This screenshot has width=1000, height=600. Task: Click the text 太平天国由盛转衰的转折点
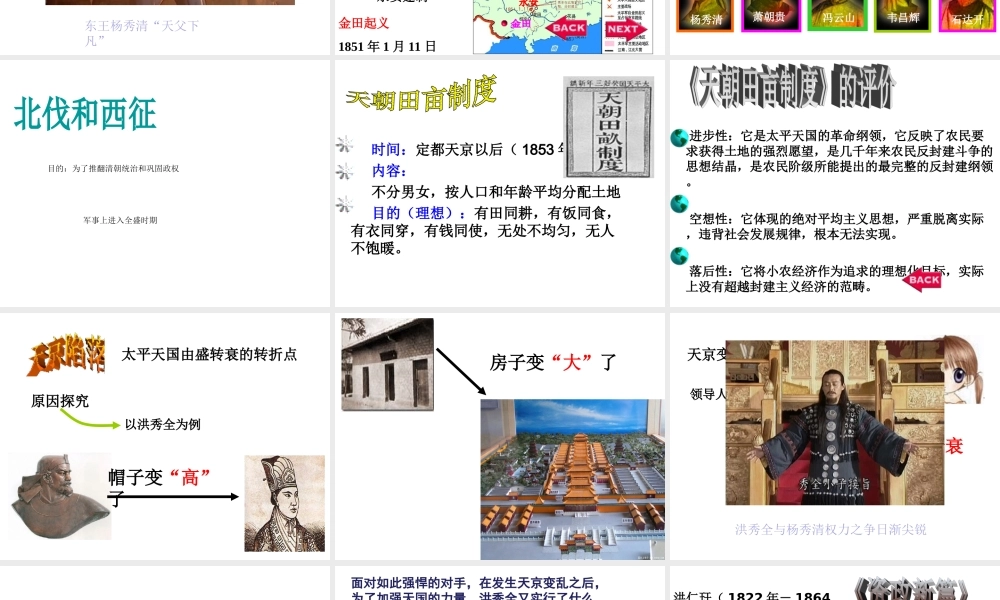pyautogui.click(x=209, y=355)
